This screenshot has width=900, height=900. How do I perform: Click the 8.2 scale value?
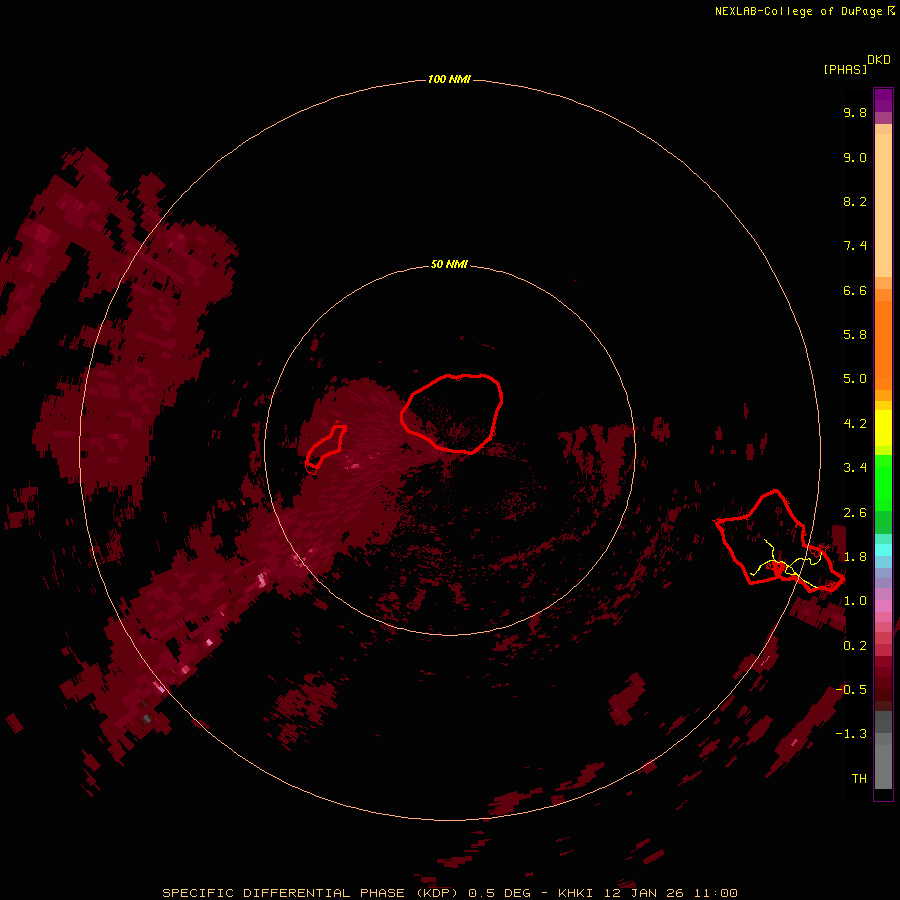pyautogui.click(x=855, y=201)
